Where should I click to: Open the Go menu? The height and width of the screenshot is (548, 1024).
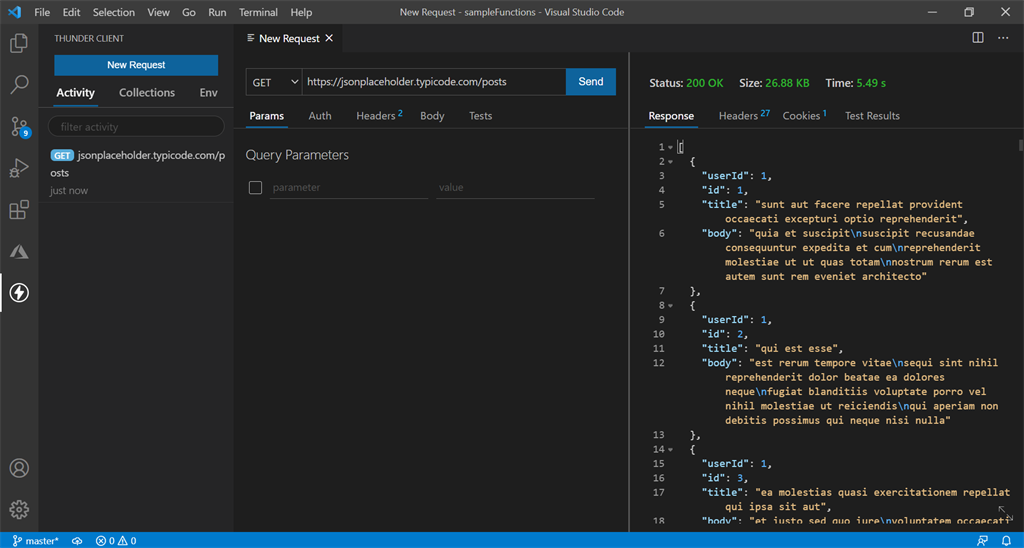pyautogui.click(x=189, y=12)
